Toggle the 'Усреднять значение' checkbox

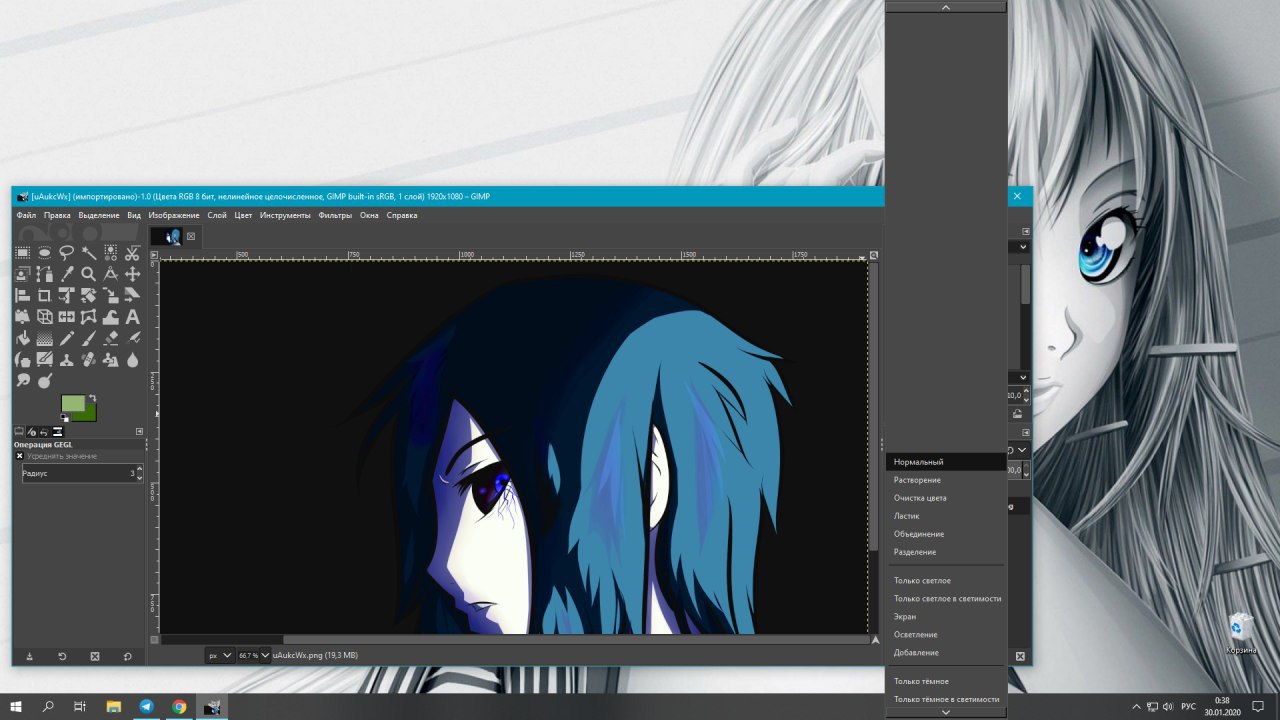pos(19,456)
